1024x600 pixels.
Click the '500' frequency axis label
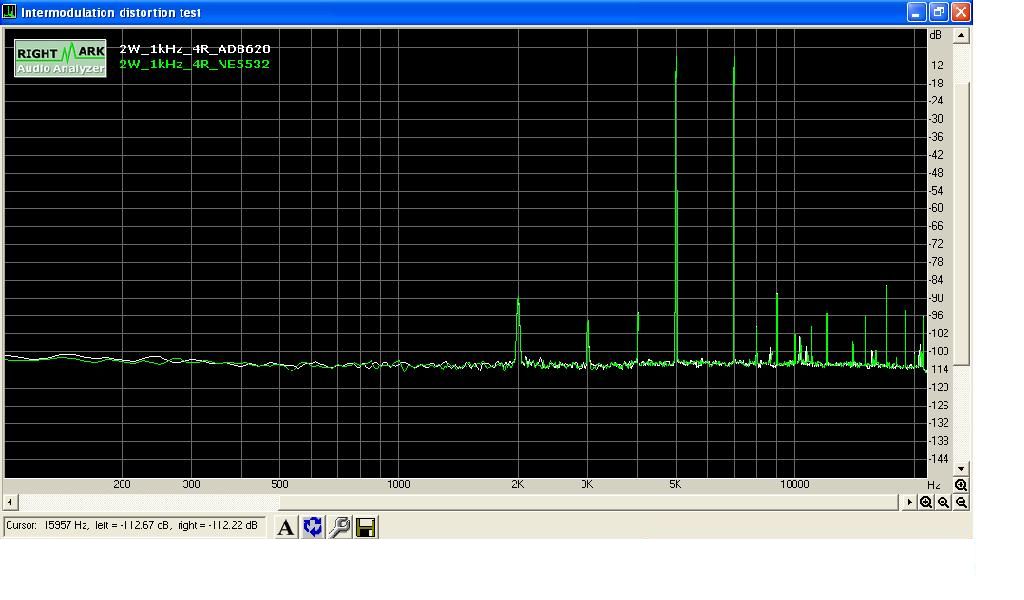(x=280, y=484)
